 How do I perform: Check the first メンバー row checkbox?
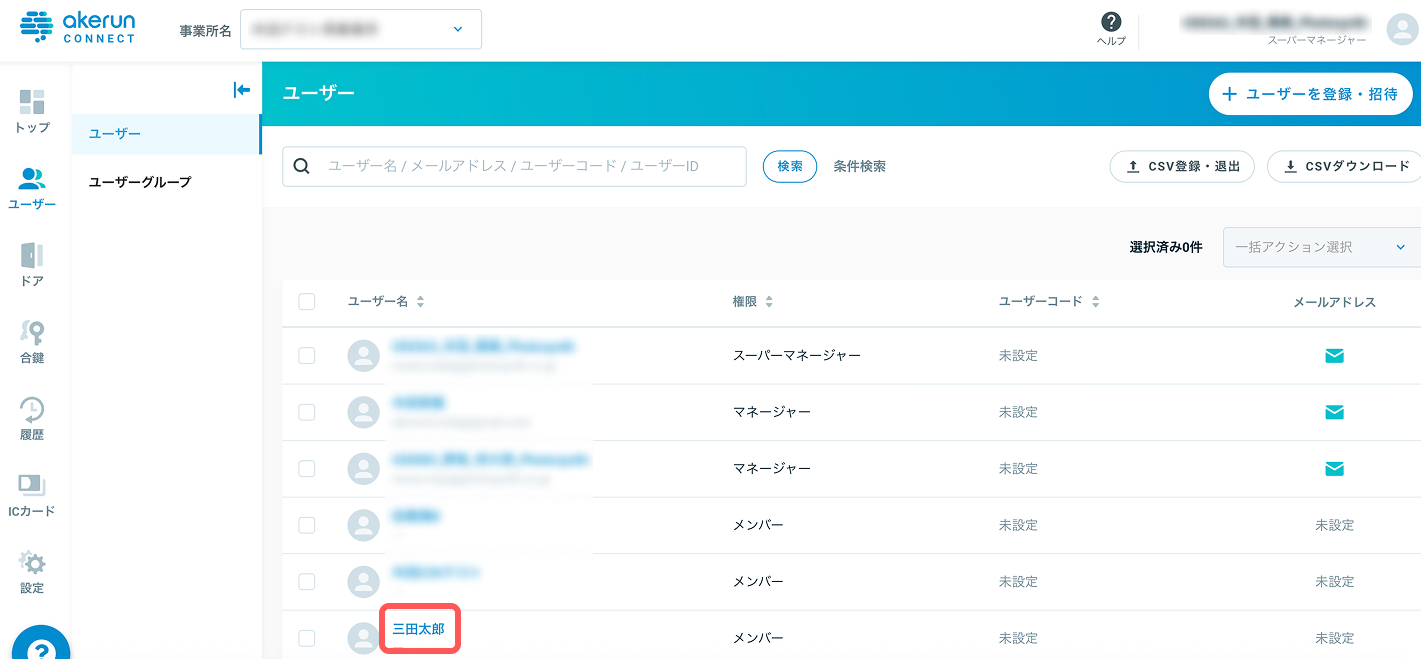click(x=307, y=525)
